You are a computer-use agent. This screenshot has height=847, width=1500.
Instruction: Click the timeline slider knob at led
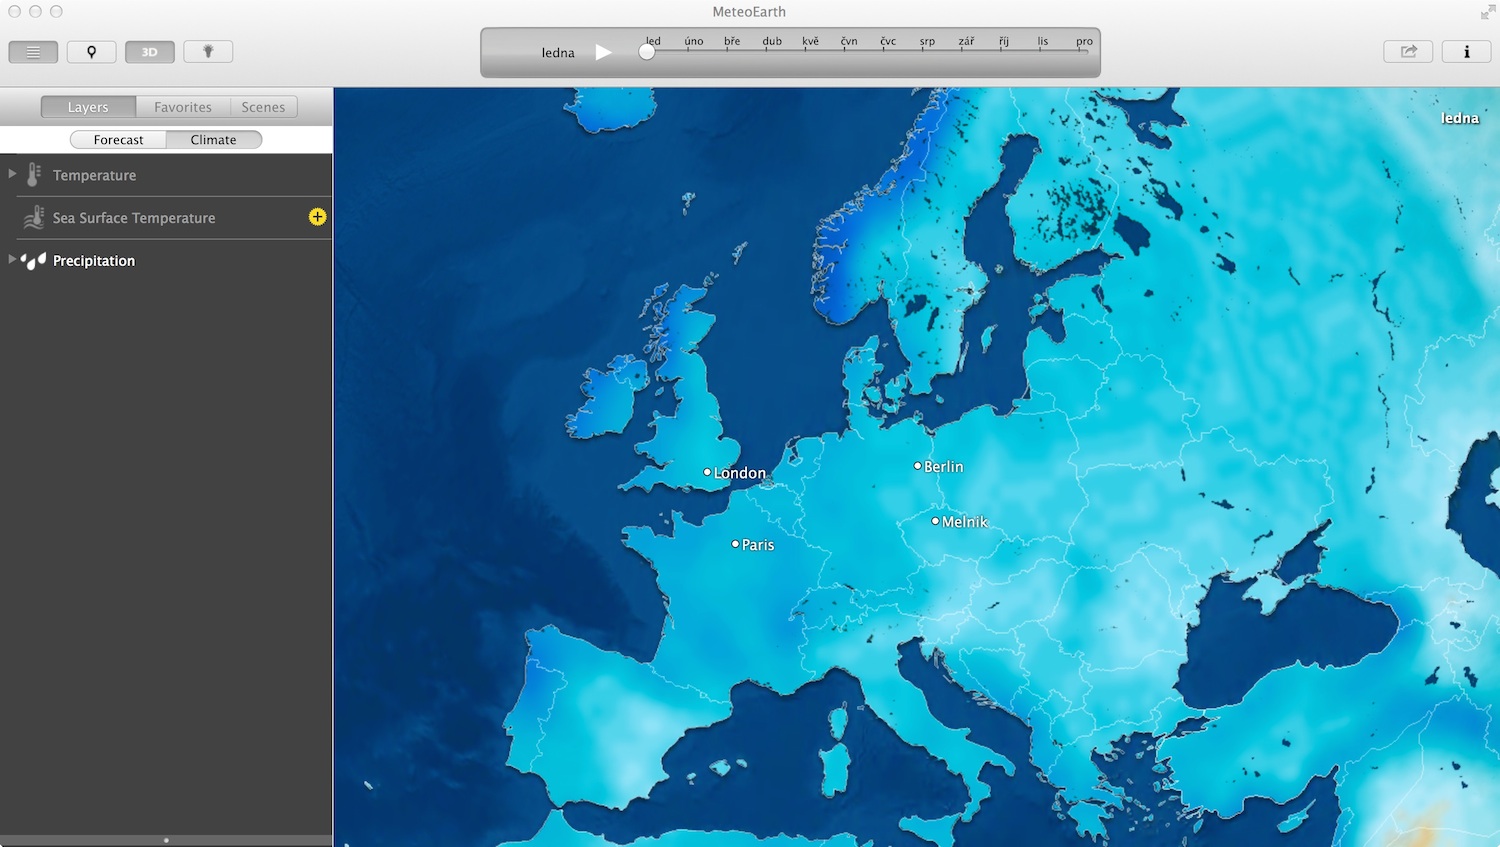tap(647, 52)
